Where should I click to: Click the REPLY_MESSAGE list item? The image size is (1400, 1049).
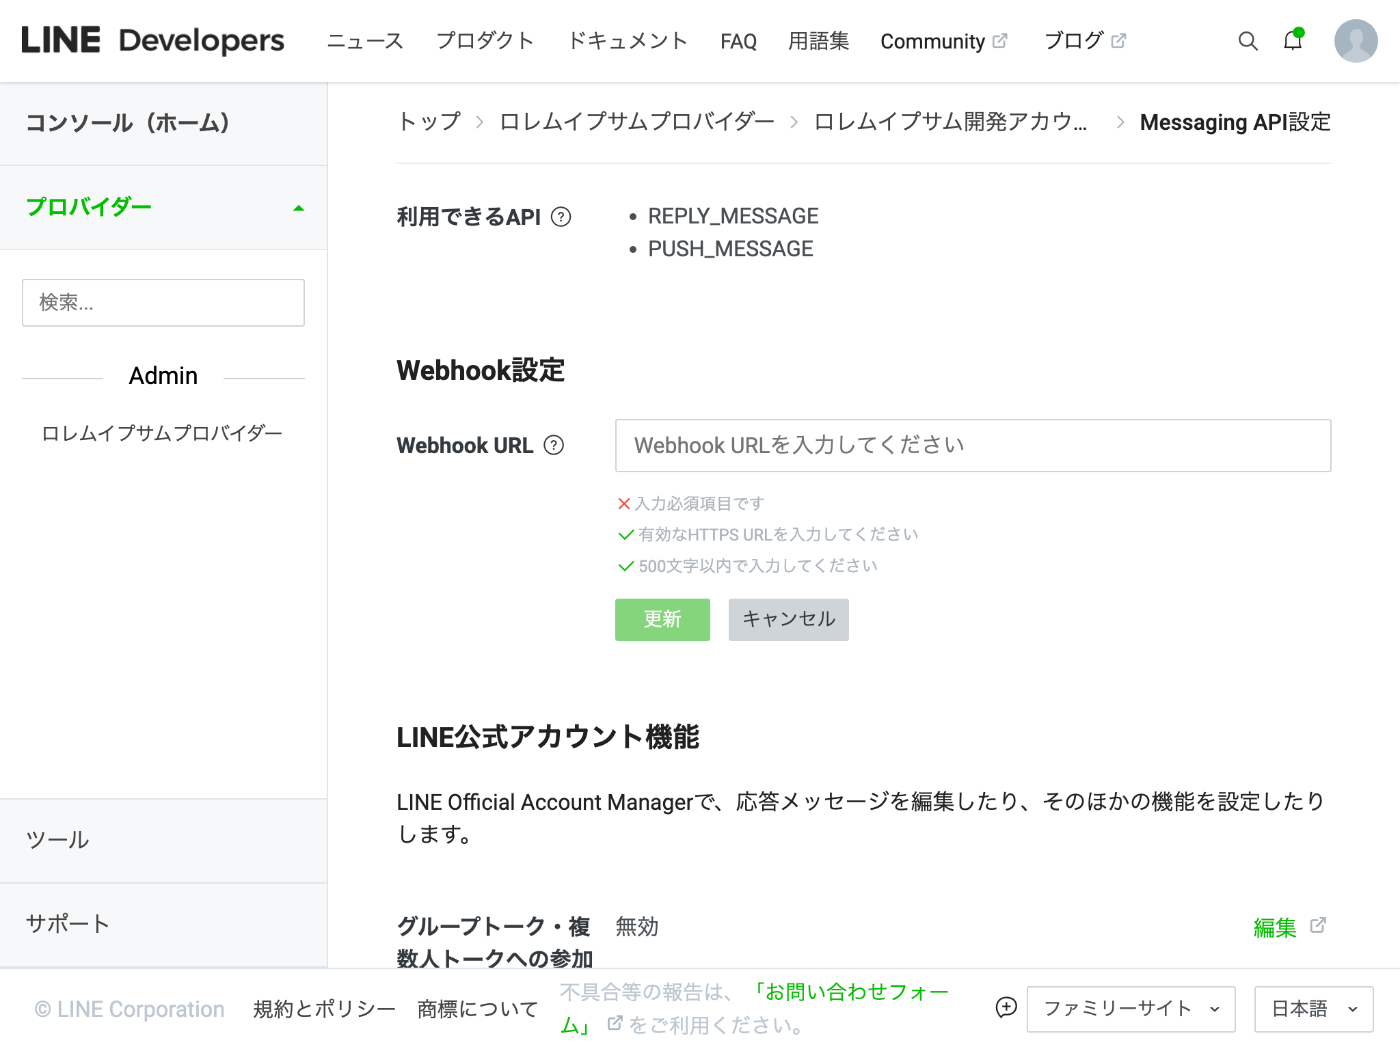click(733, 217)
